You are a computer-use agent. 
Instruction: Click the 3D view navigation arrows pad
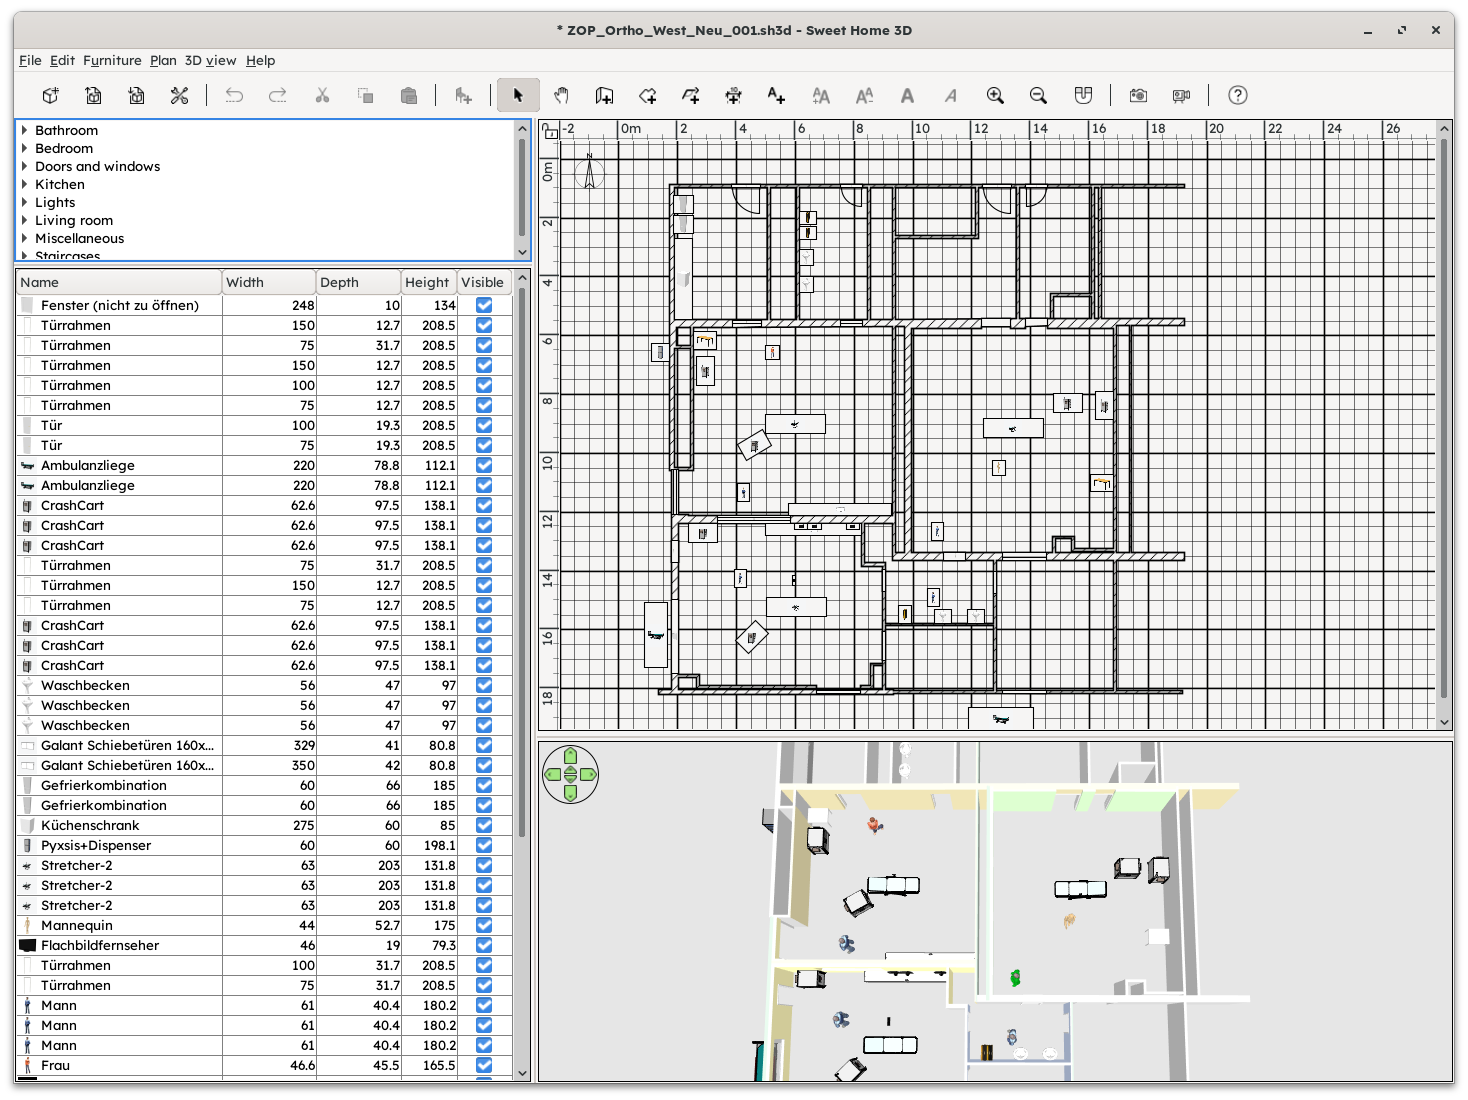[x=570, y=775]
